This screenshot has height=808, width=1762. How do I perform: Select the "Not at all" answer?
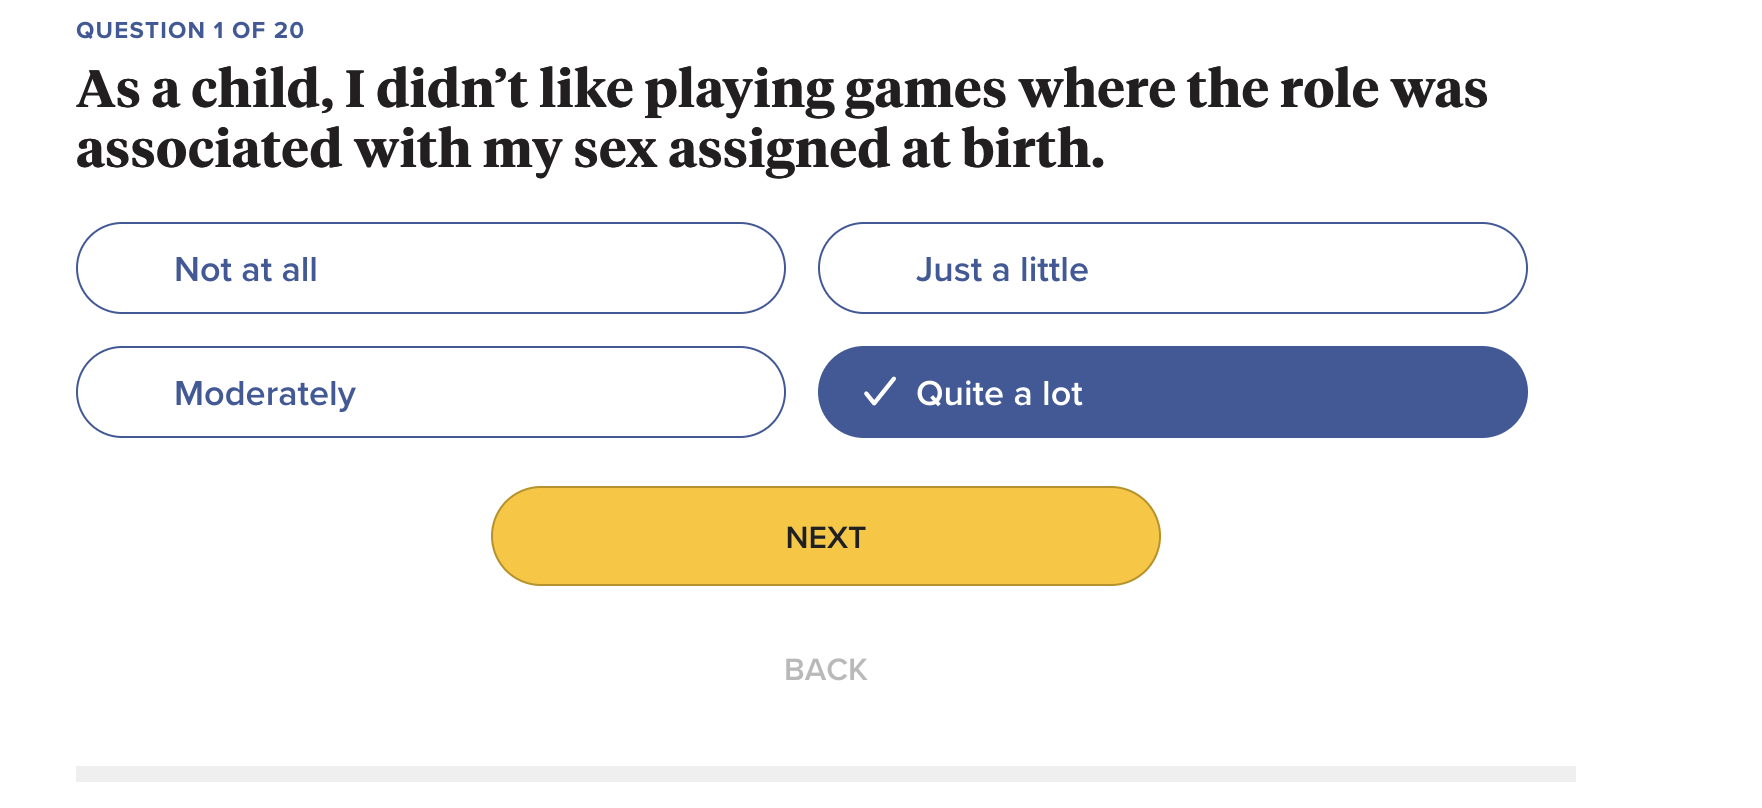[x=430, y=268]
